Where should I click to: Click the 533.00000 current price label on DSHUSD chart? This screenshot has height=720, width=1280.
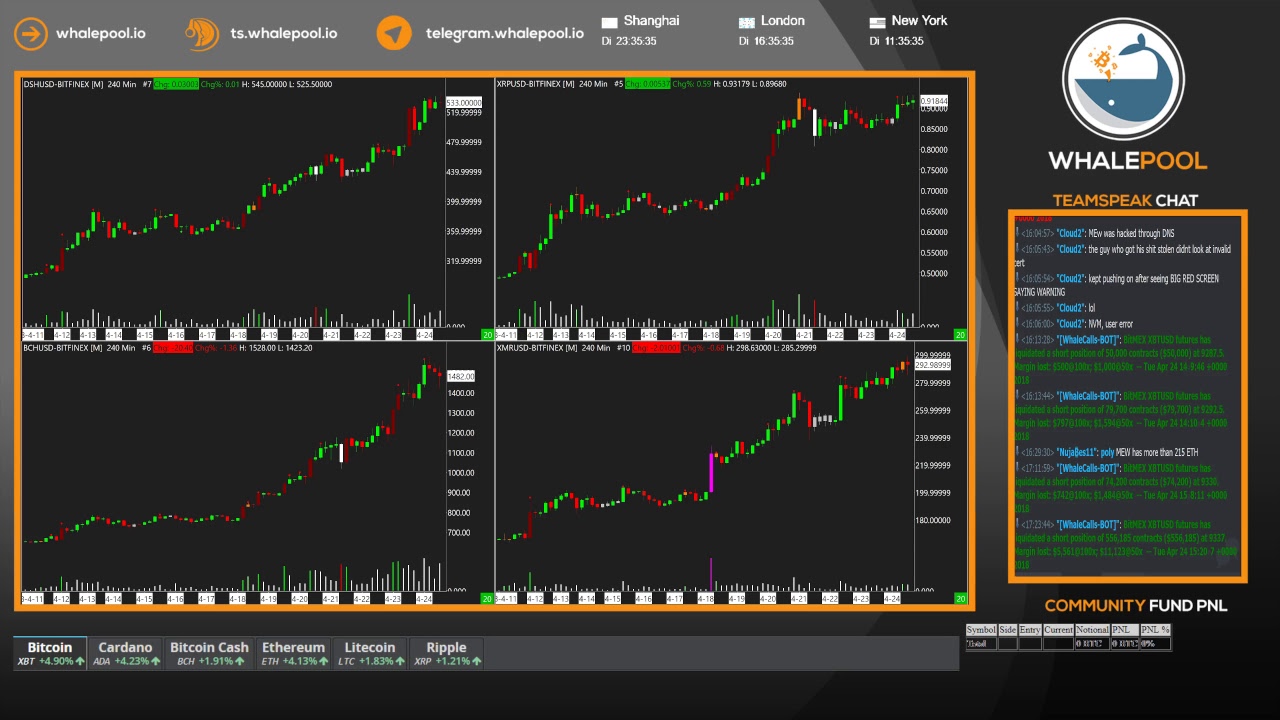coord(464,103)
